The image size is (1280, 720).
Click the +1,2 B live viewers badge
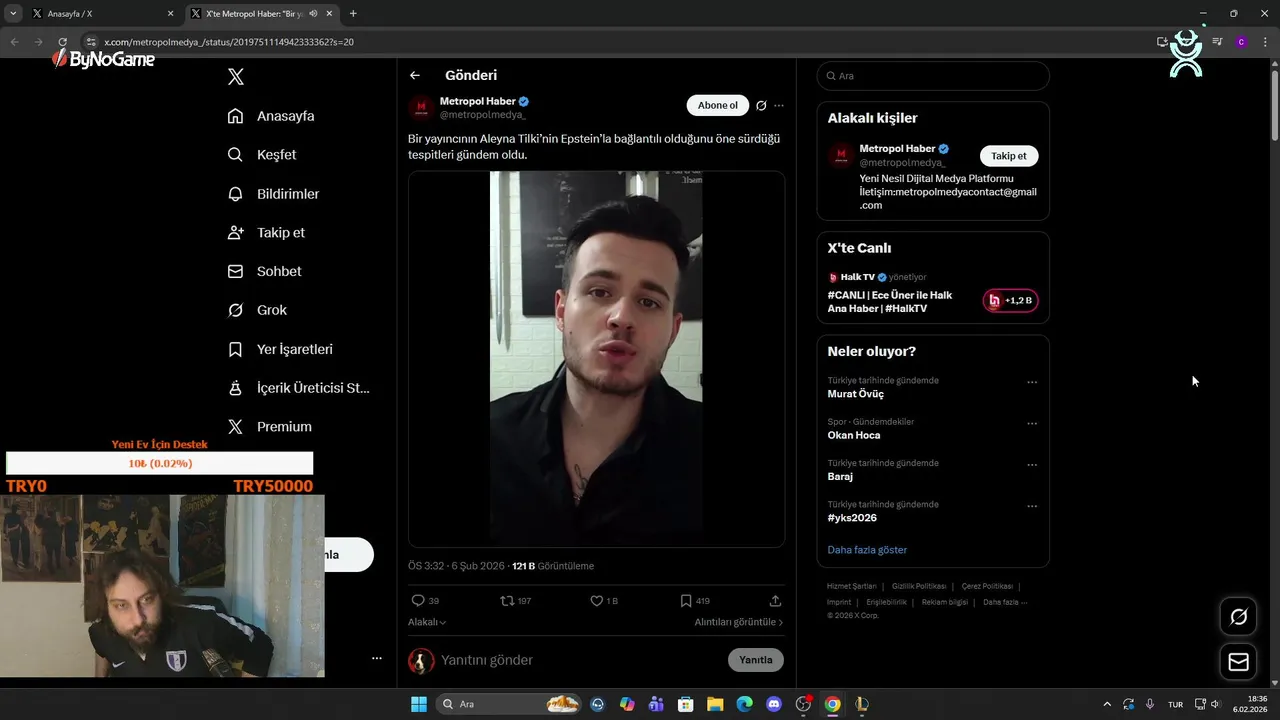pos(1010,301)
